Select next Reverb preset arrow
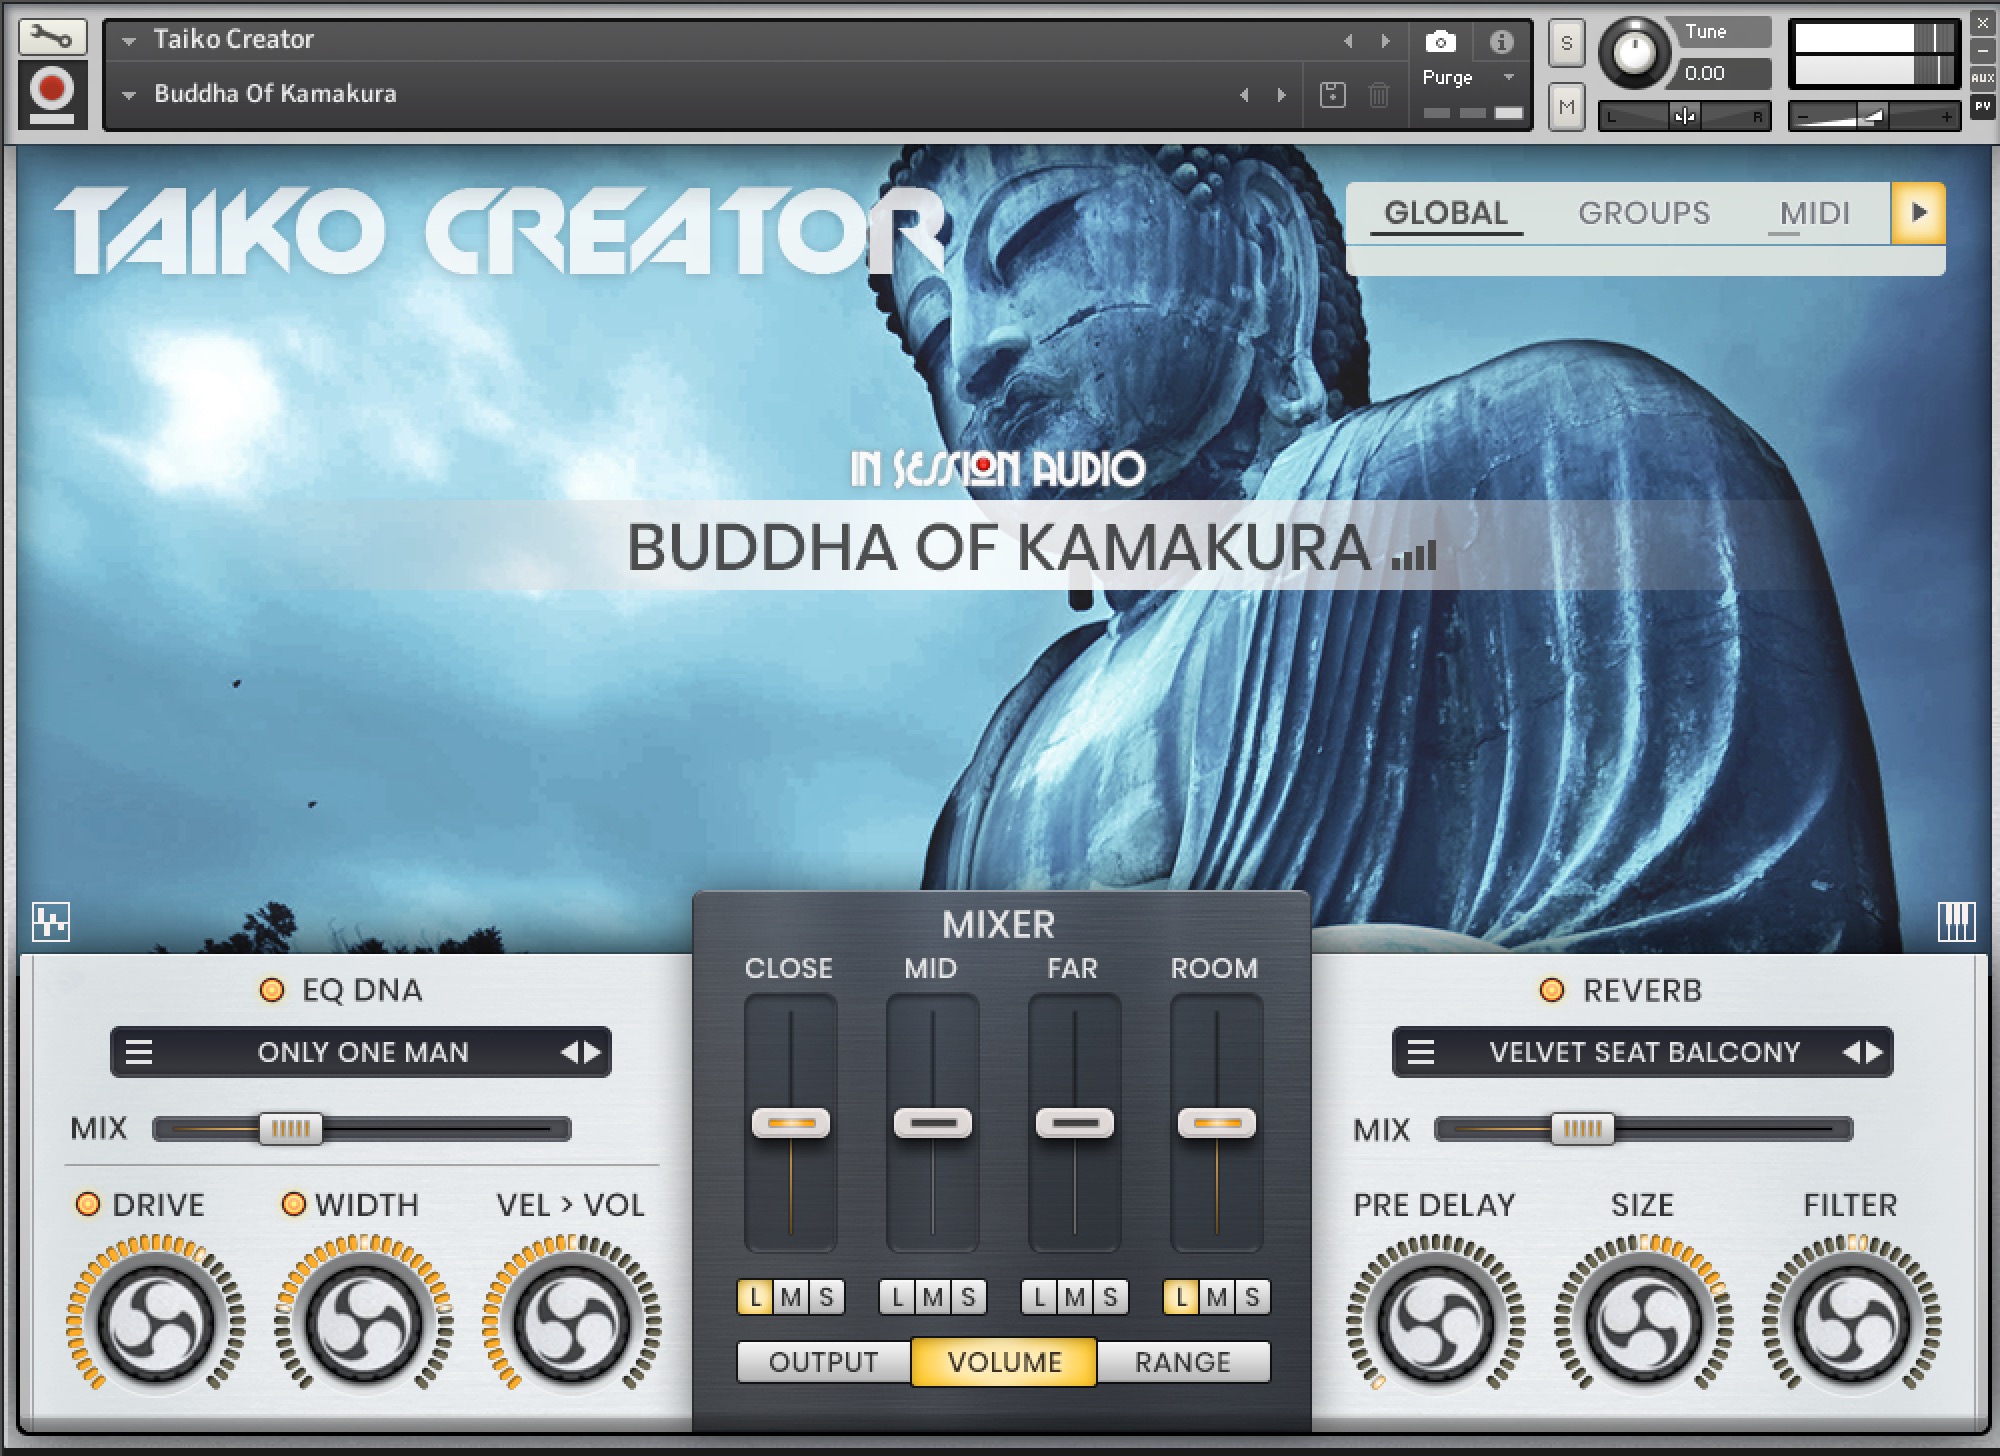Image resolution: width=2000 pixels, height=1456 pixels. click(x=1875, y=1052)
